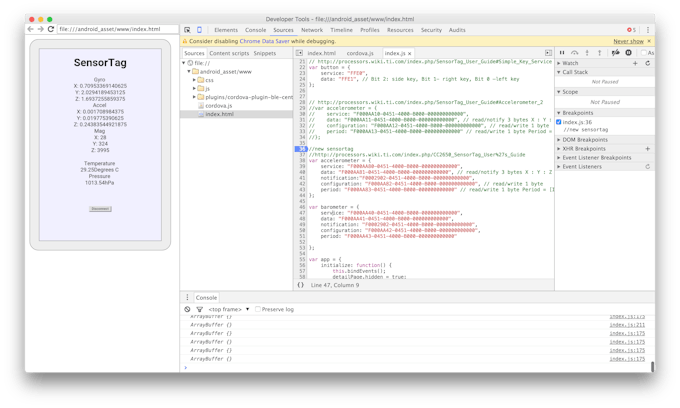
Task: Click the console prompt input line
Action: click(416, 367)
